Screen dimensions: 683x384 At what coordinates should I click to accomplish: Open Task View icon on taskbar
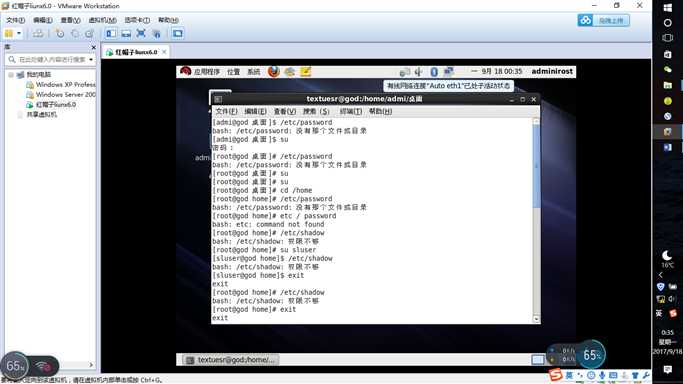click(x=668, y=38)
